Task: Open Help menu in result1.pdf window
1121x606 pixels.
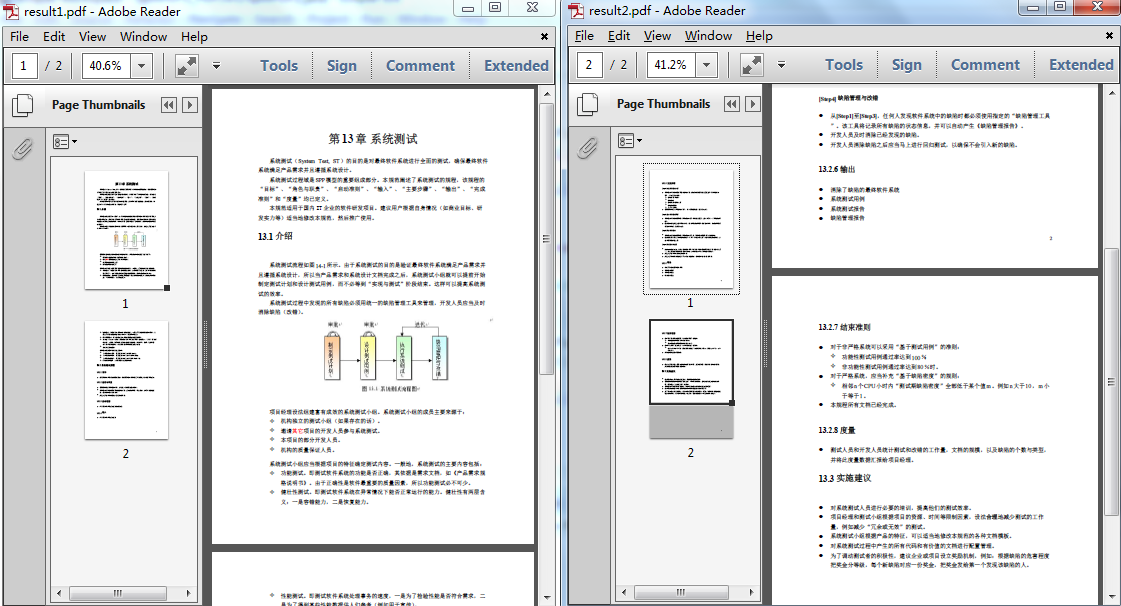Action: pos(194,36)
